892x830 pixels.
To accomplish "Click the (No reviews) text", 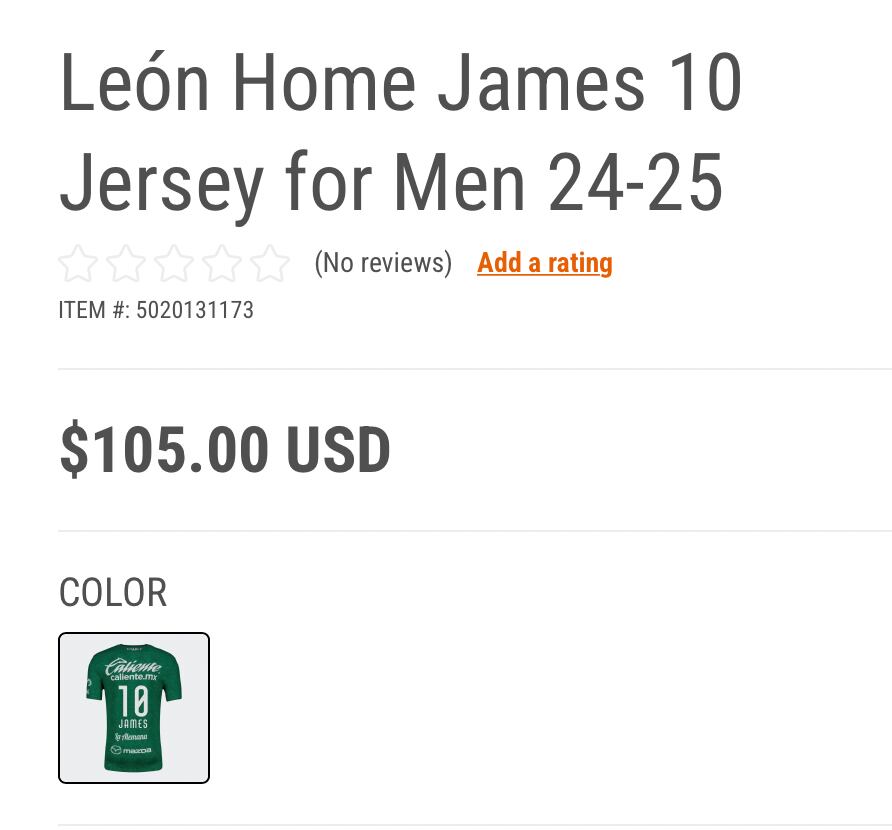I will point(383,263).
